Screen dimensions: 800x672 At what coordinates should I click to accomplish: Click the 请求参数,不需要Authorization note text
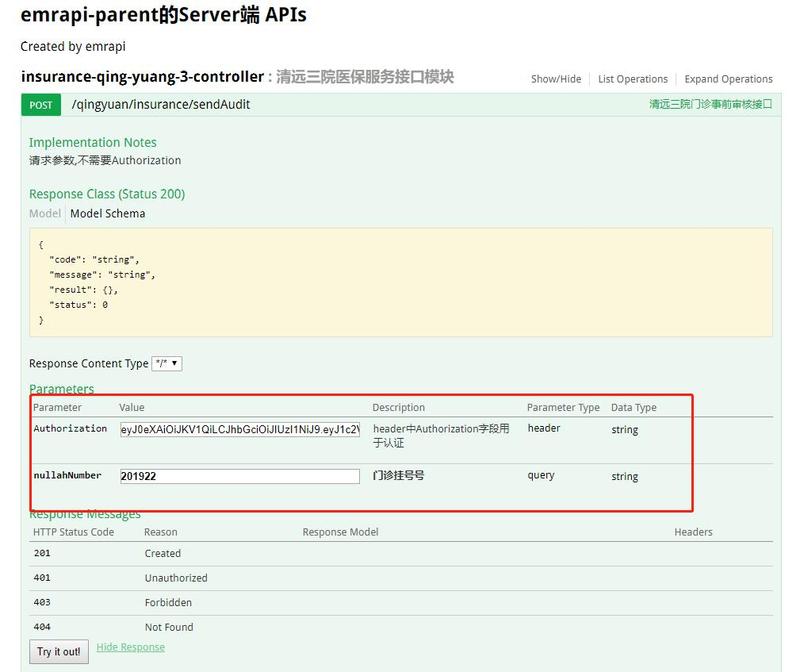click(x=105, y=160)
